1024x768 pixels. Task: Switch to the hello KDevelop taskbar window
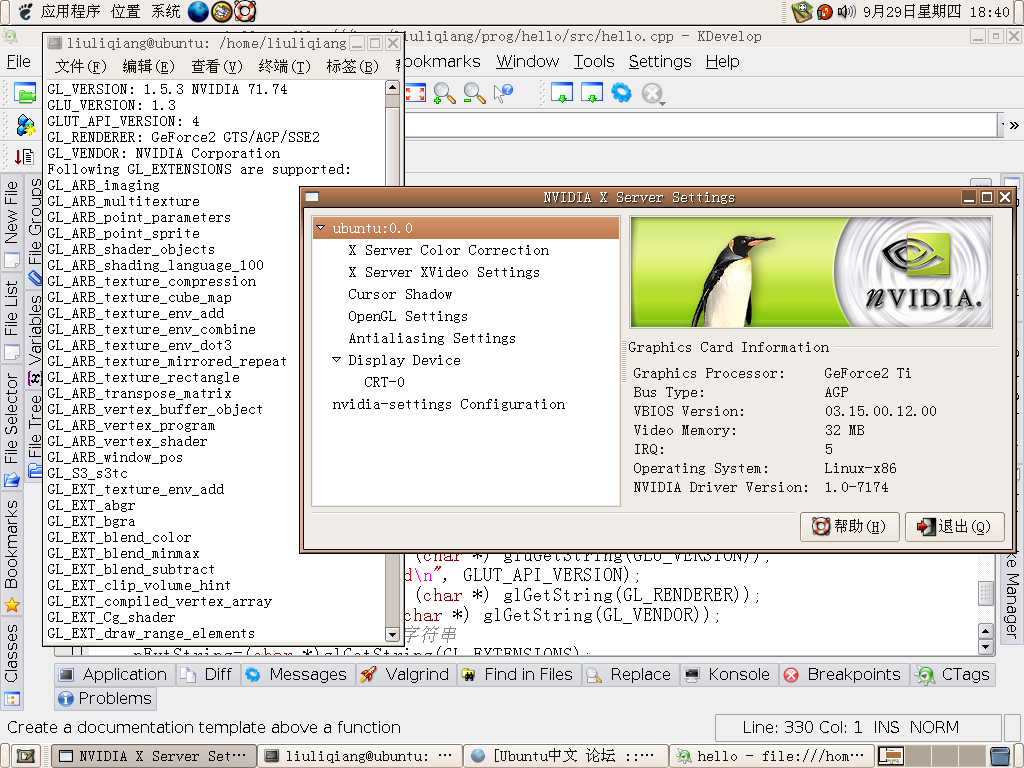tap(771, 756)
